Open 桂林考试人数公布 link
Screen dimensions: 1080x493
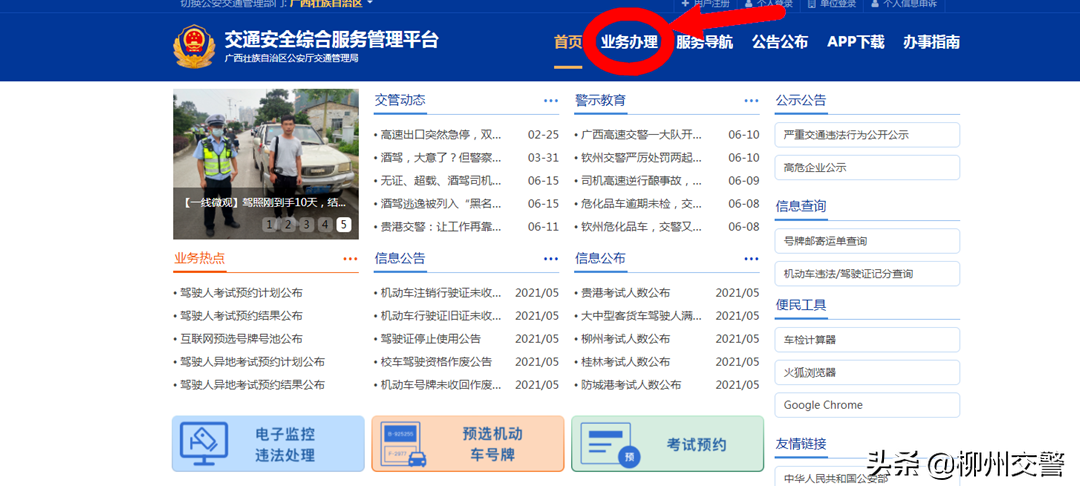[625, 362]
